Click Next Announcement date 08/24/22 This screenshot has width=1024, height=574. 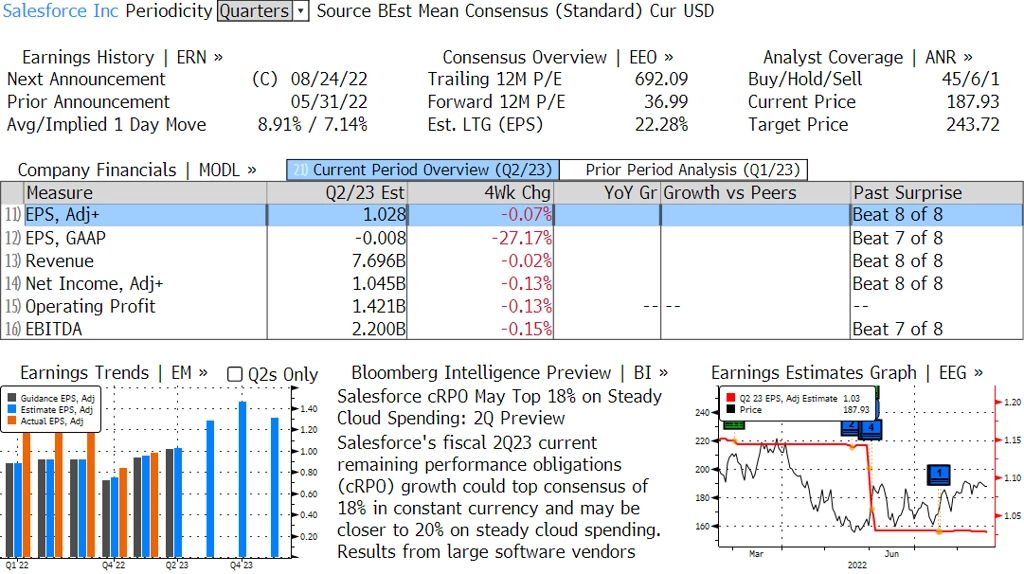[329, 79]
